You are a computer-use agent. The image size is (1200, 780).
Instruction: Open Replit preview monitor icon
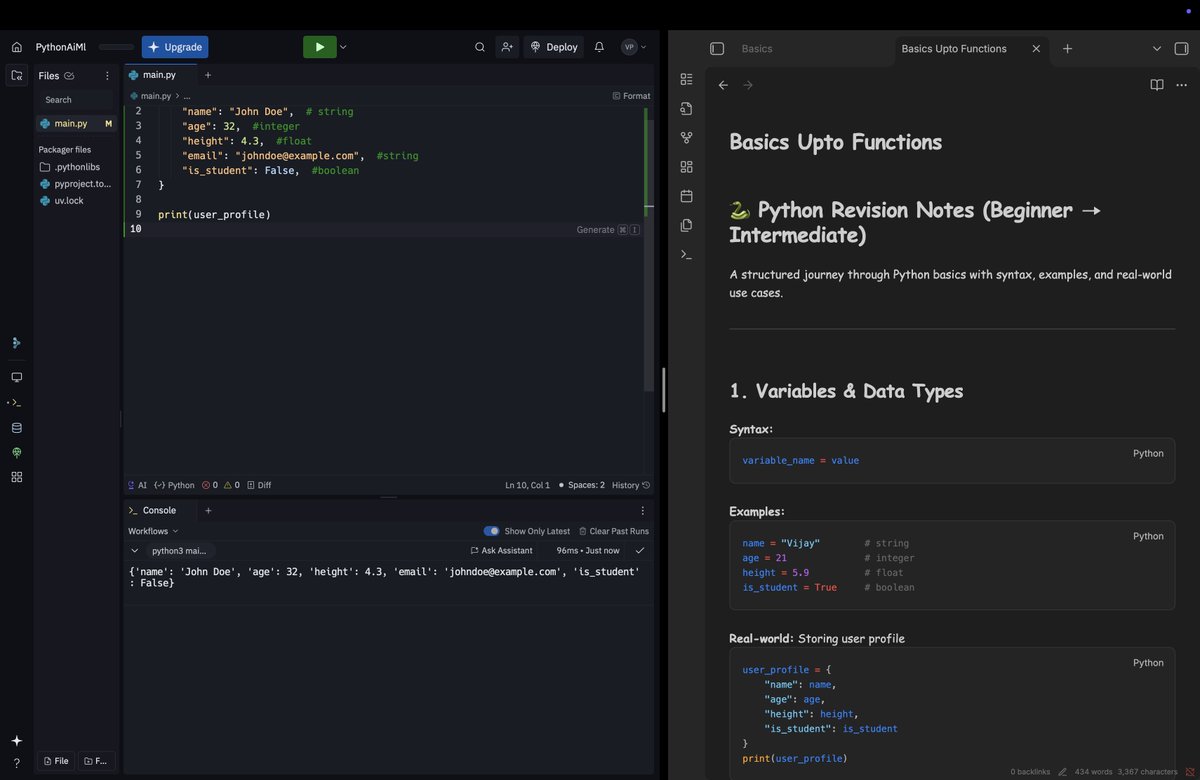(x=17, y=377)
